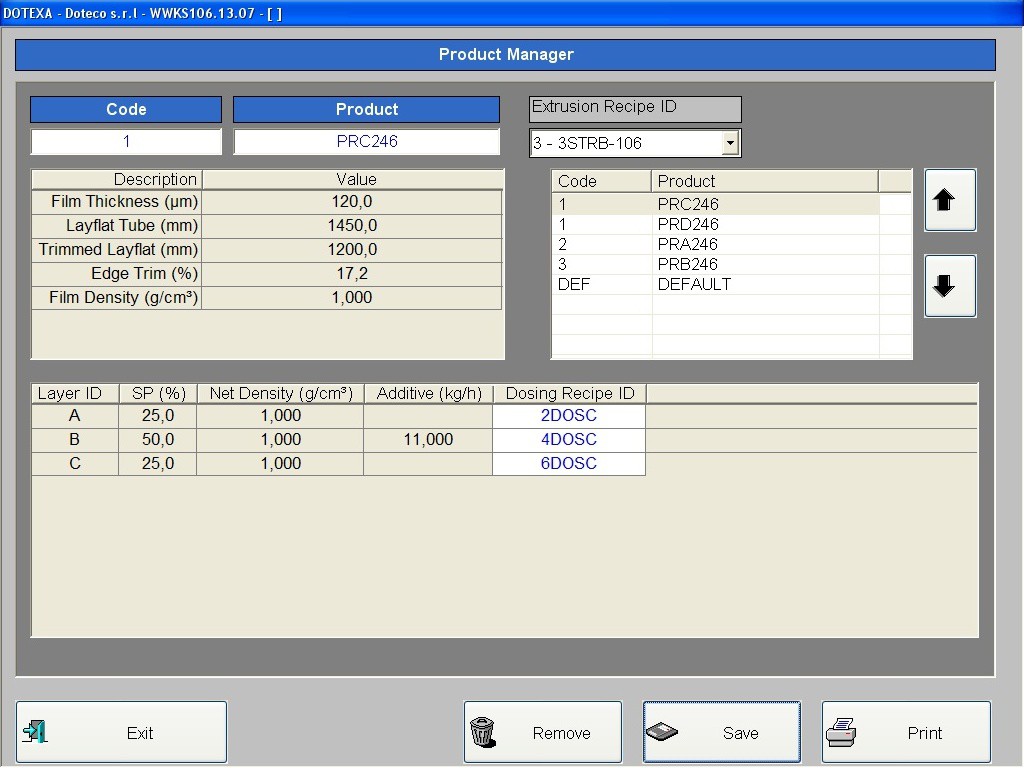1024x768 pixels.
Task: Click the Edge Trim (%) description label
Action: click(117, 274)
